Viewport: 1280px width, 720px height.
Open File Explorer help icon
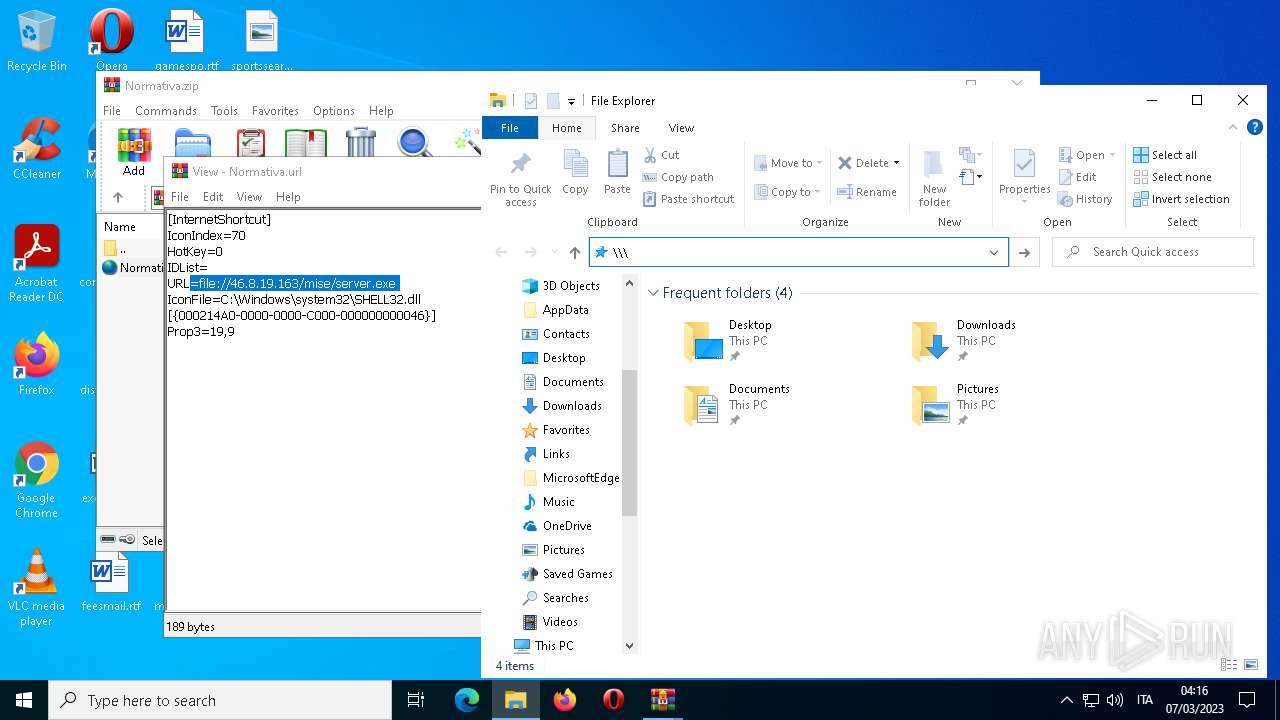(1254, 128)
